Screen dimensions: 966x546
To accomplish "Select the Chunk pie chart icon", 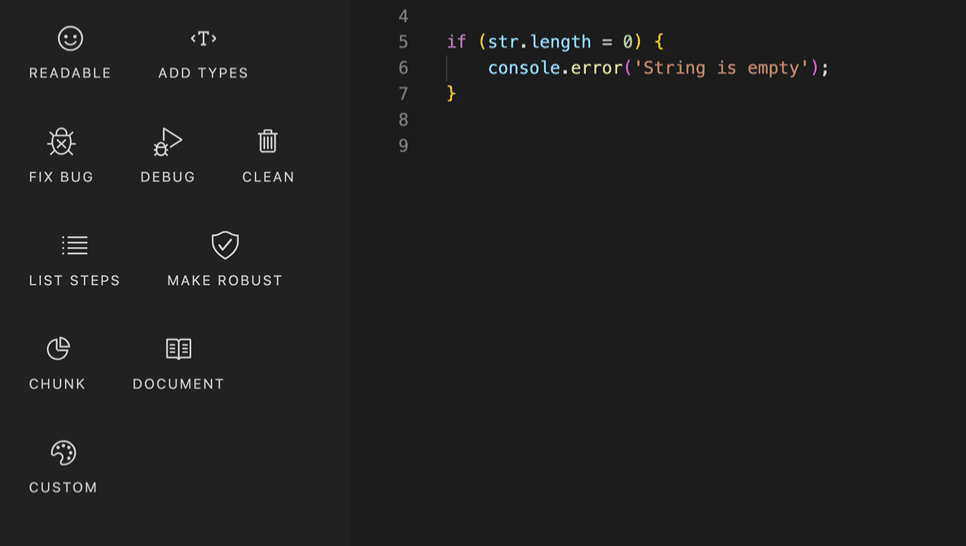I will [58, 348].
